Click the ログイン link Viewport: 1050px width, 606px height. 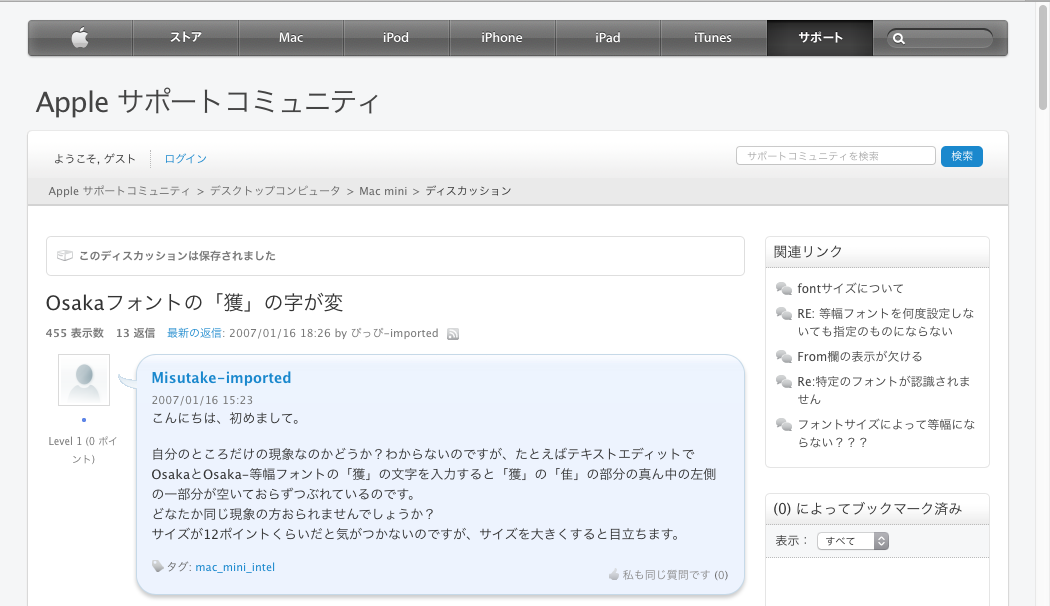185,159
